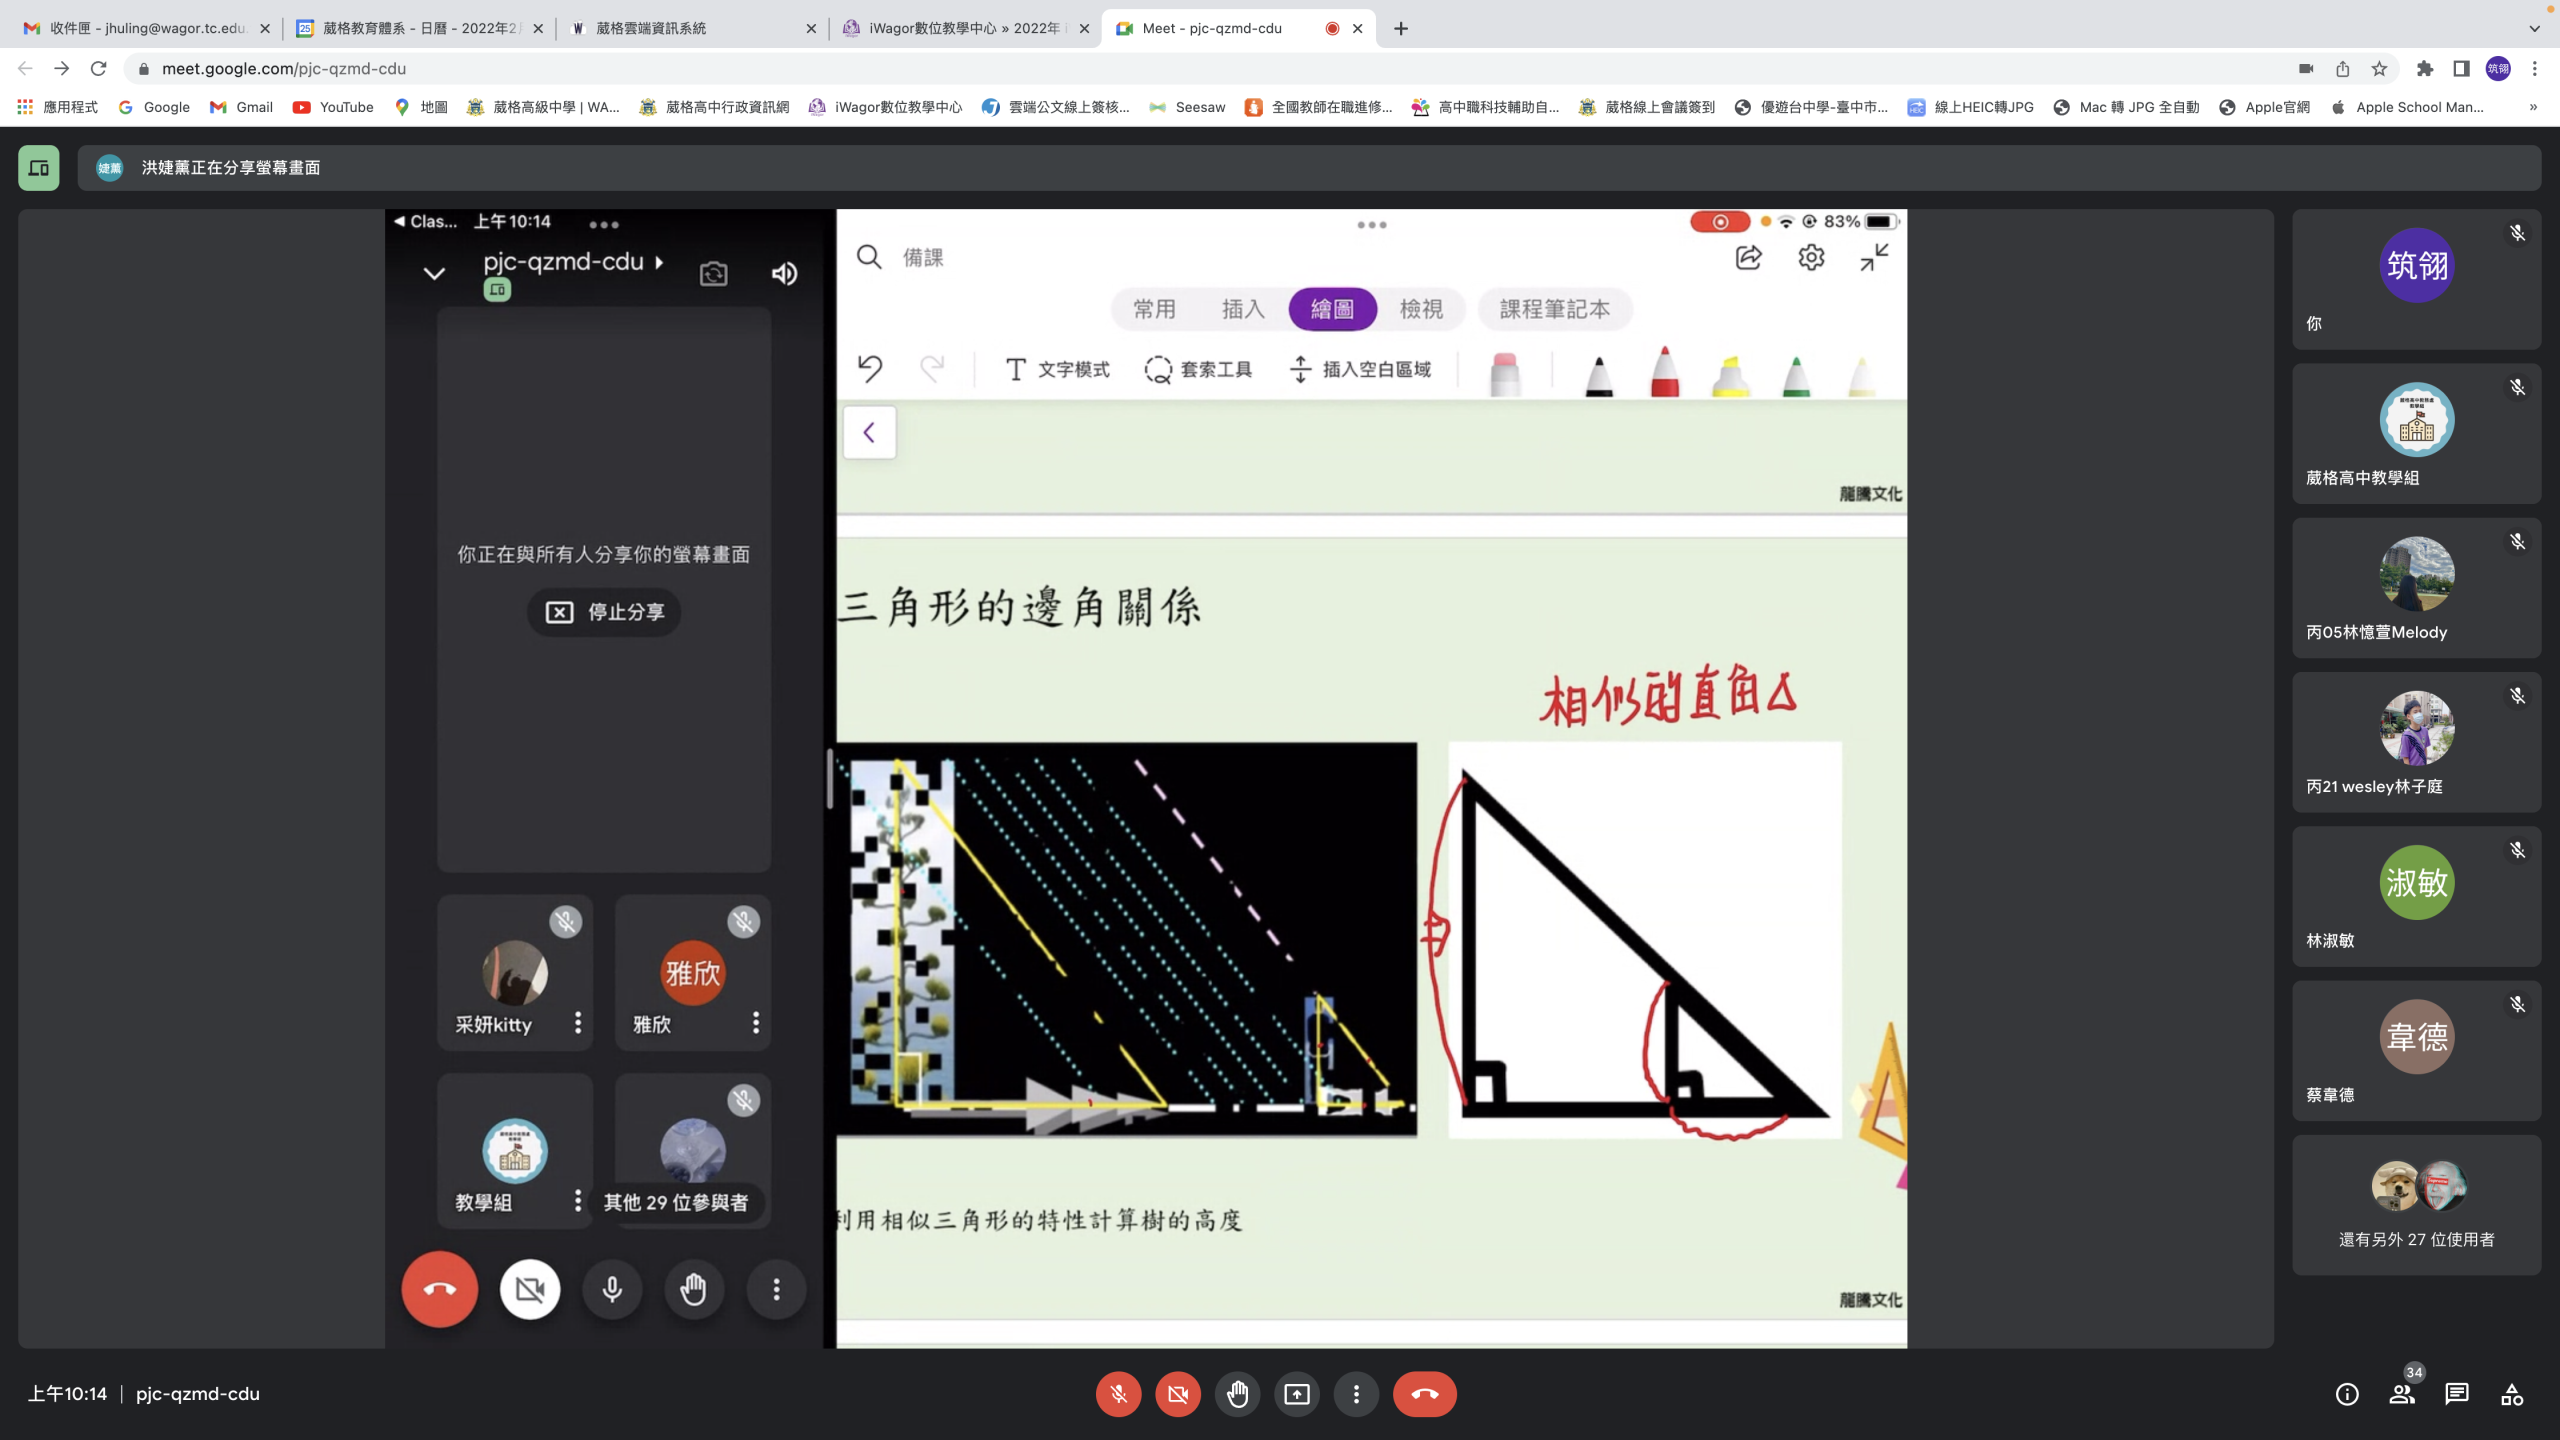The height and width of the screenshot is (1440, 2560).
Task: Expand the bookmarks overflow arrows
Action: point(2533,107)
